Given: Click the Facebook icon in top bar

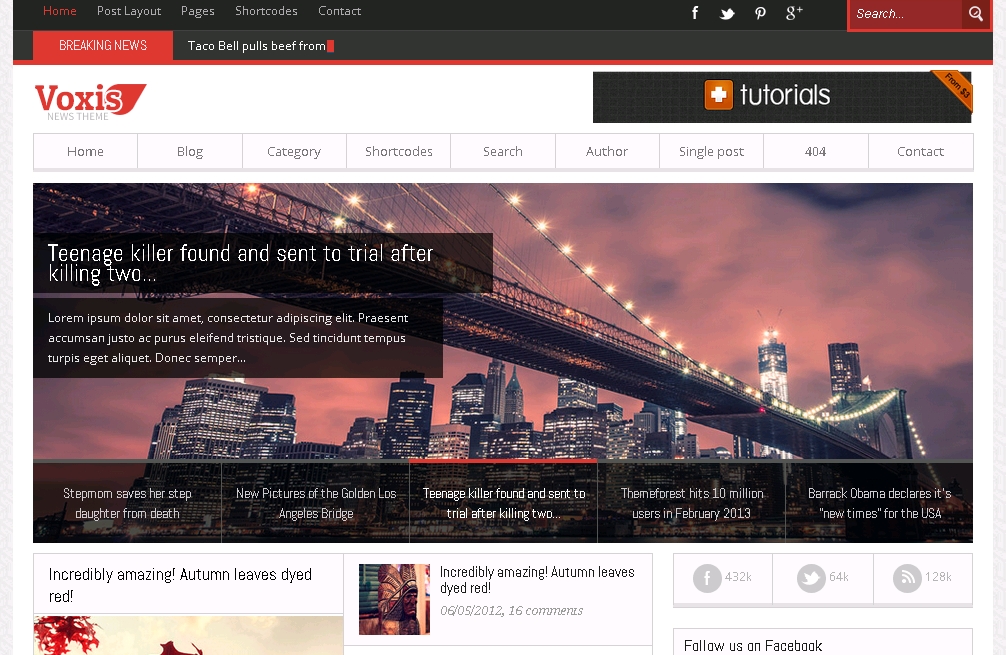Looking at the screenshot, I should pos(695,13).
